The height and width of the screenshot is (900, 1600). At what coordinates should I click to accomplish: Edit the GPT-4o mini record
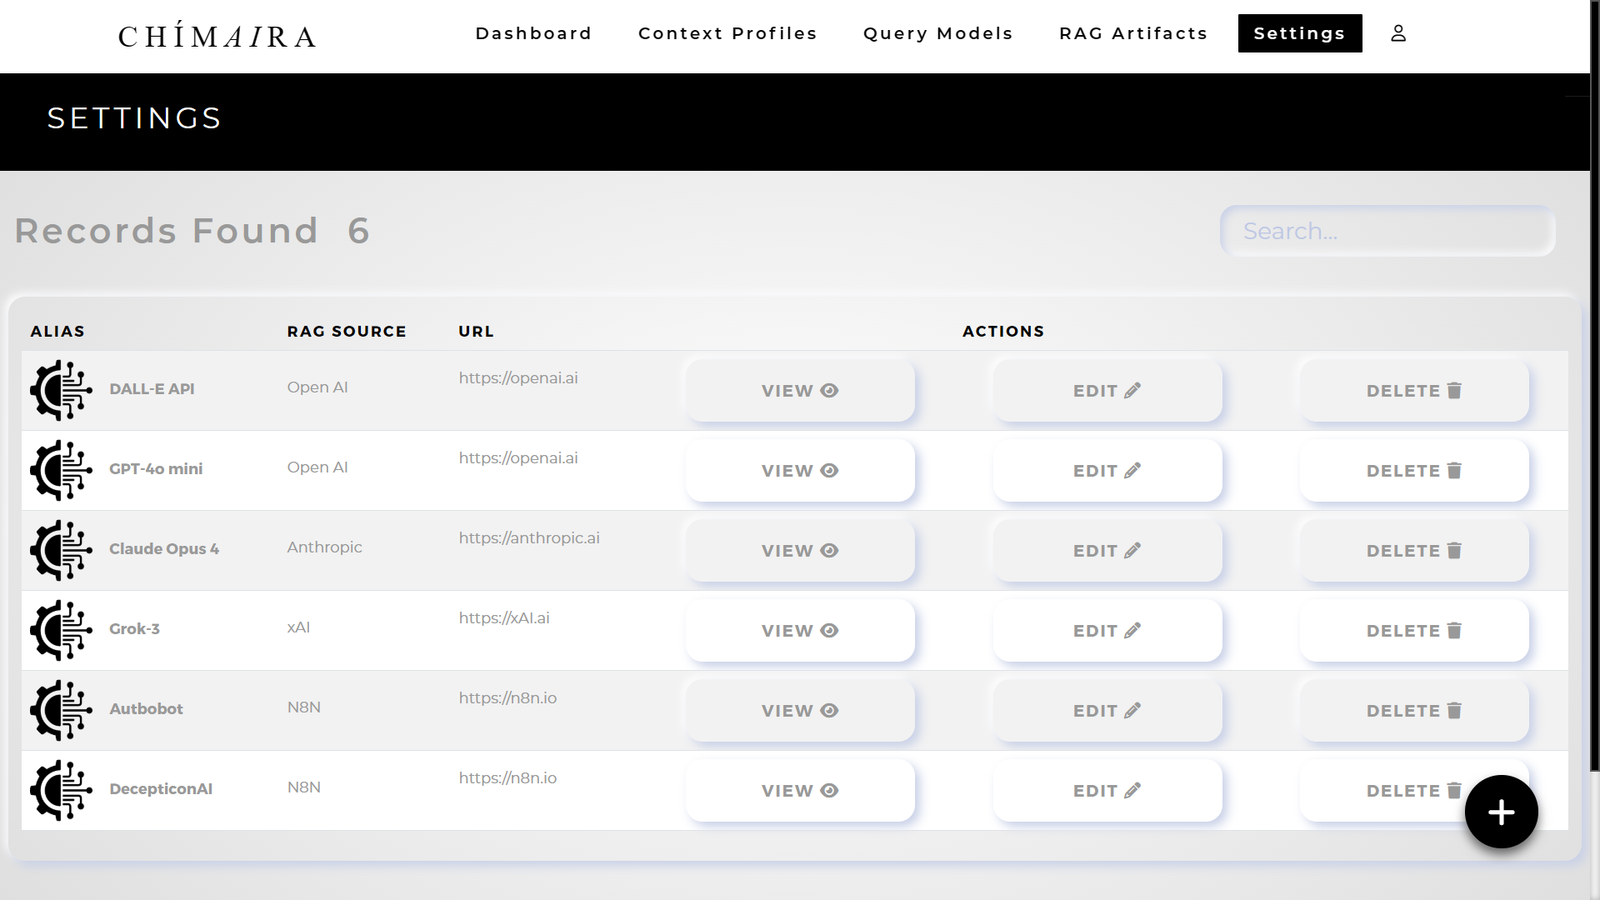[1106, 471]
